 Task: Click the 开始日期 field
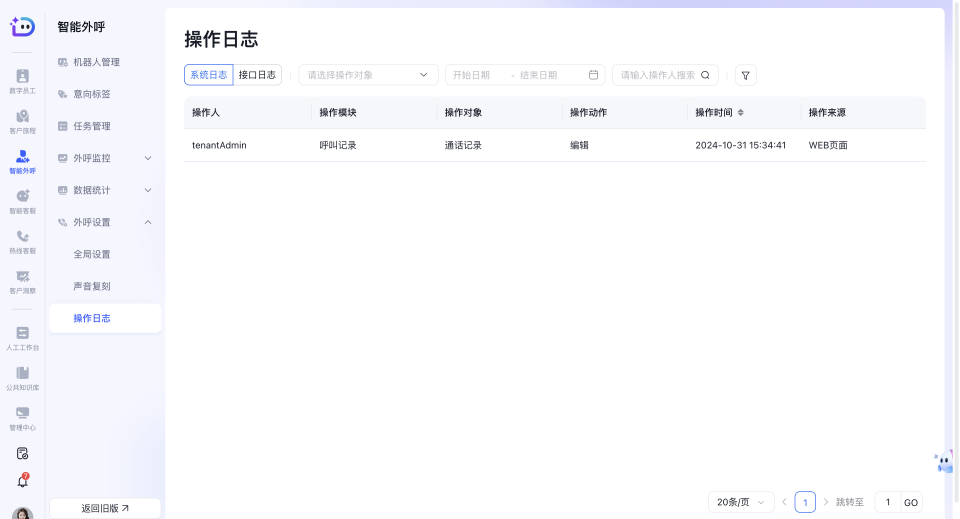coord(477,75)
